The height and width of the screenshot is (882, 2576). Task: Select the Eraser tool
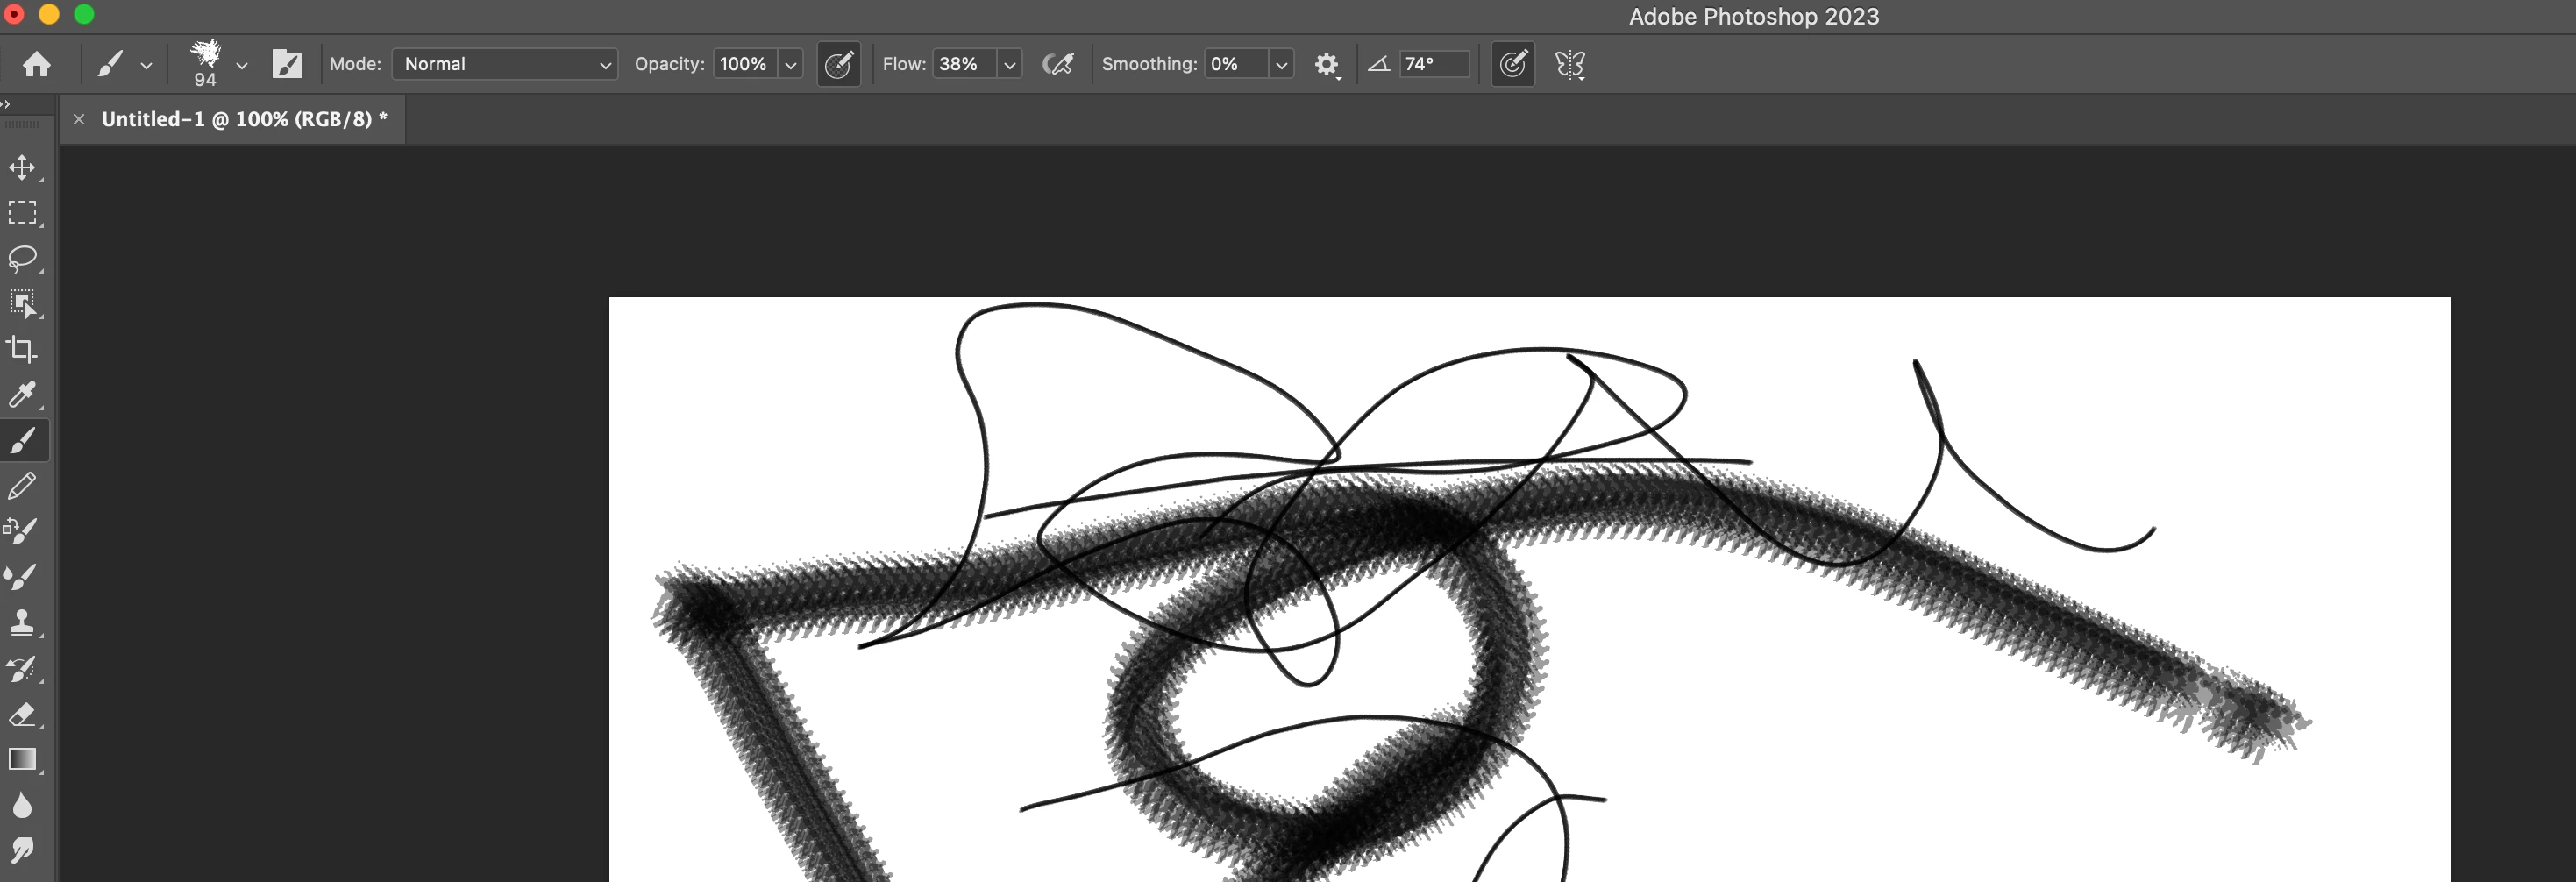coord(23,714)
